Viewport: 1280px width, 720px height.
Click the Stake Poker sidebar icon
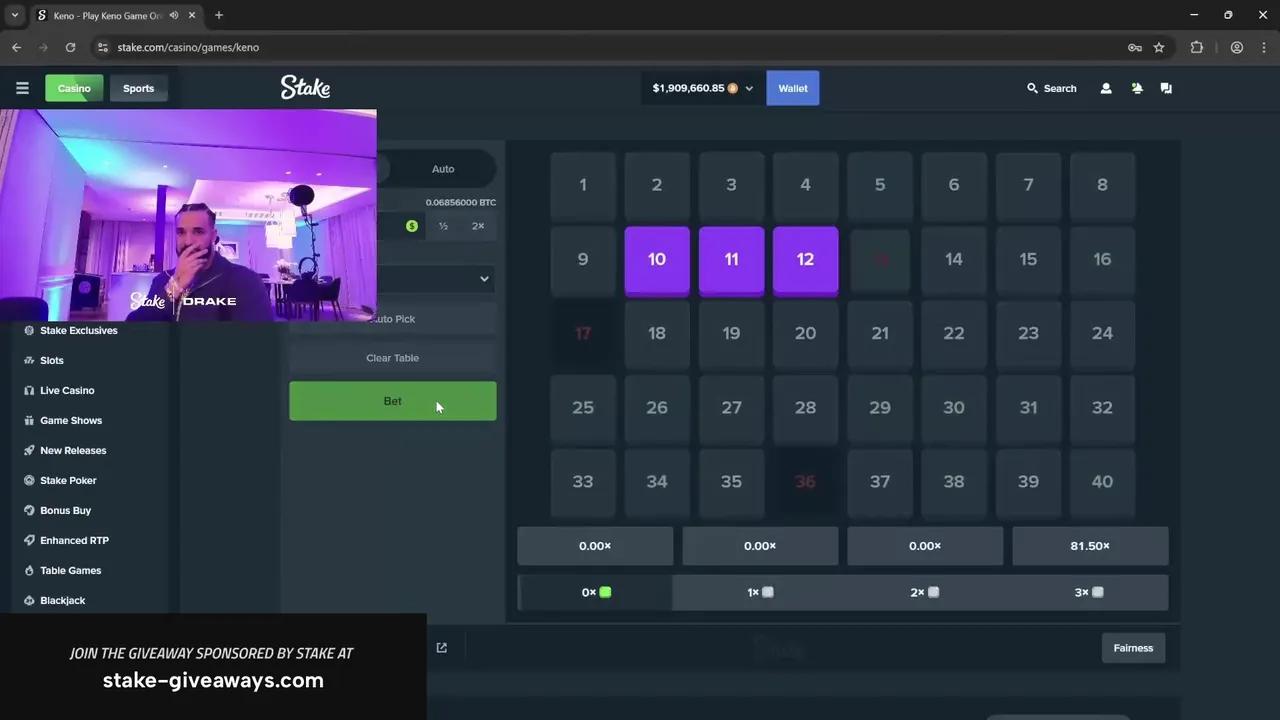point(29,480)
